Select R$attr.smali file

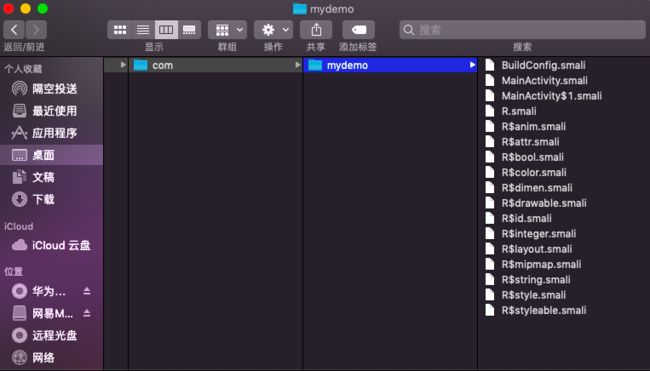point(530,142)
